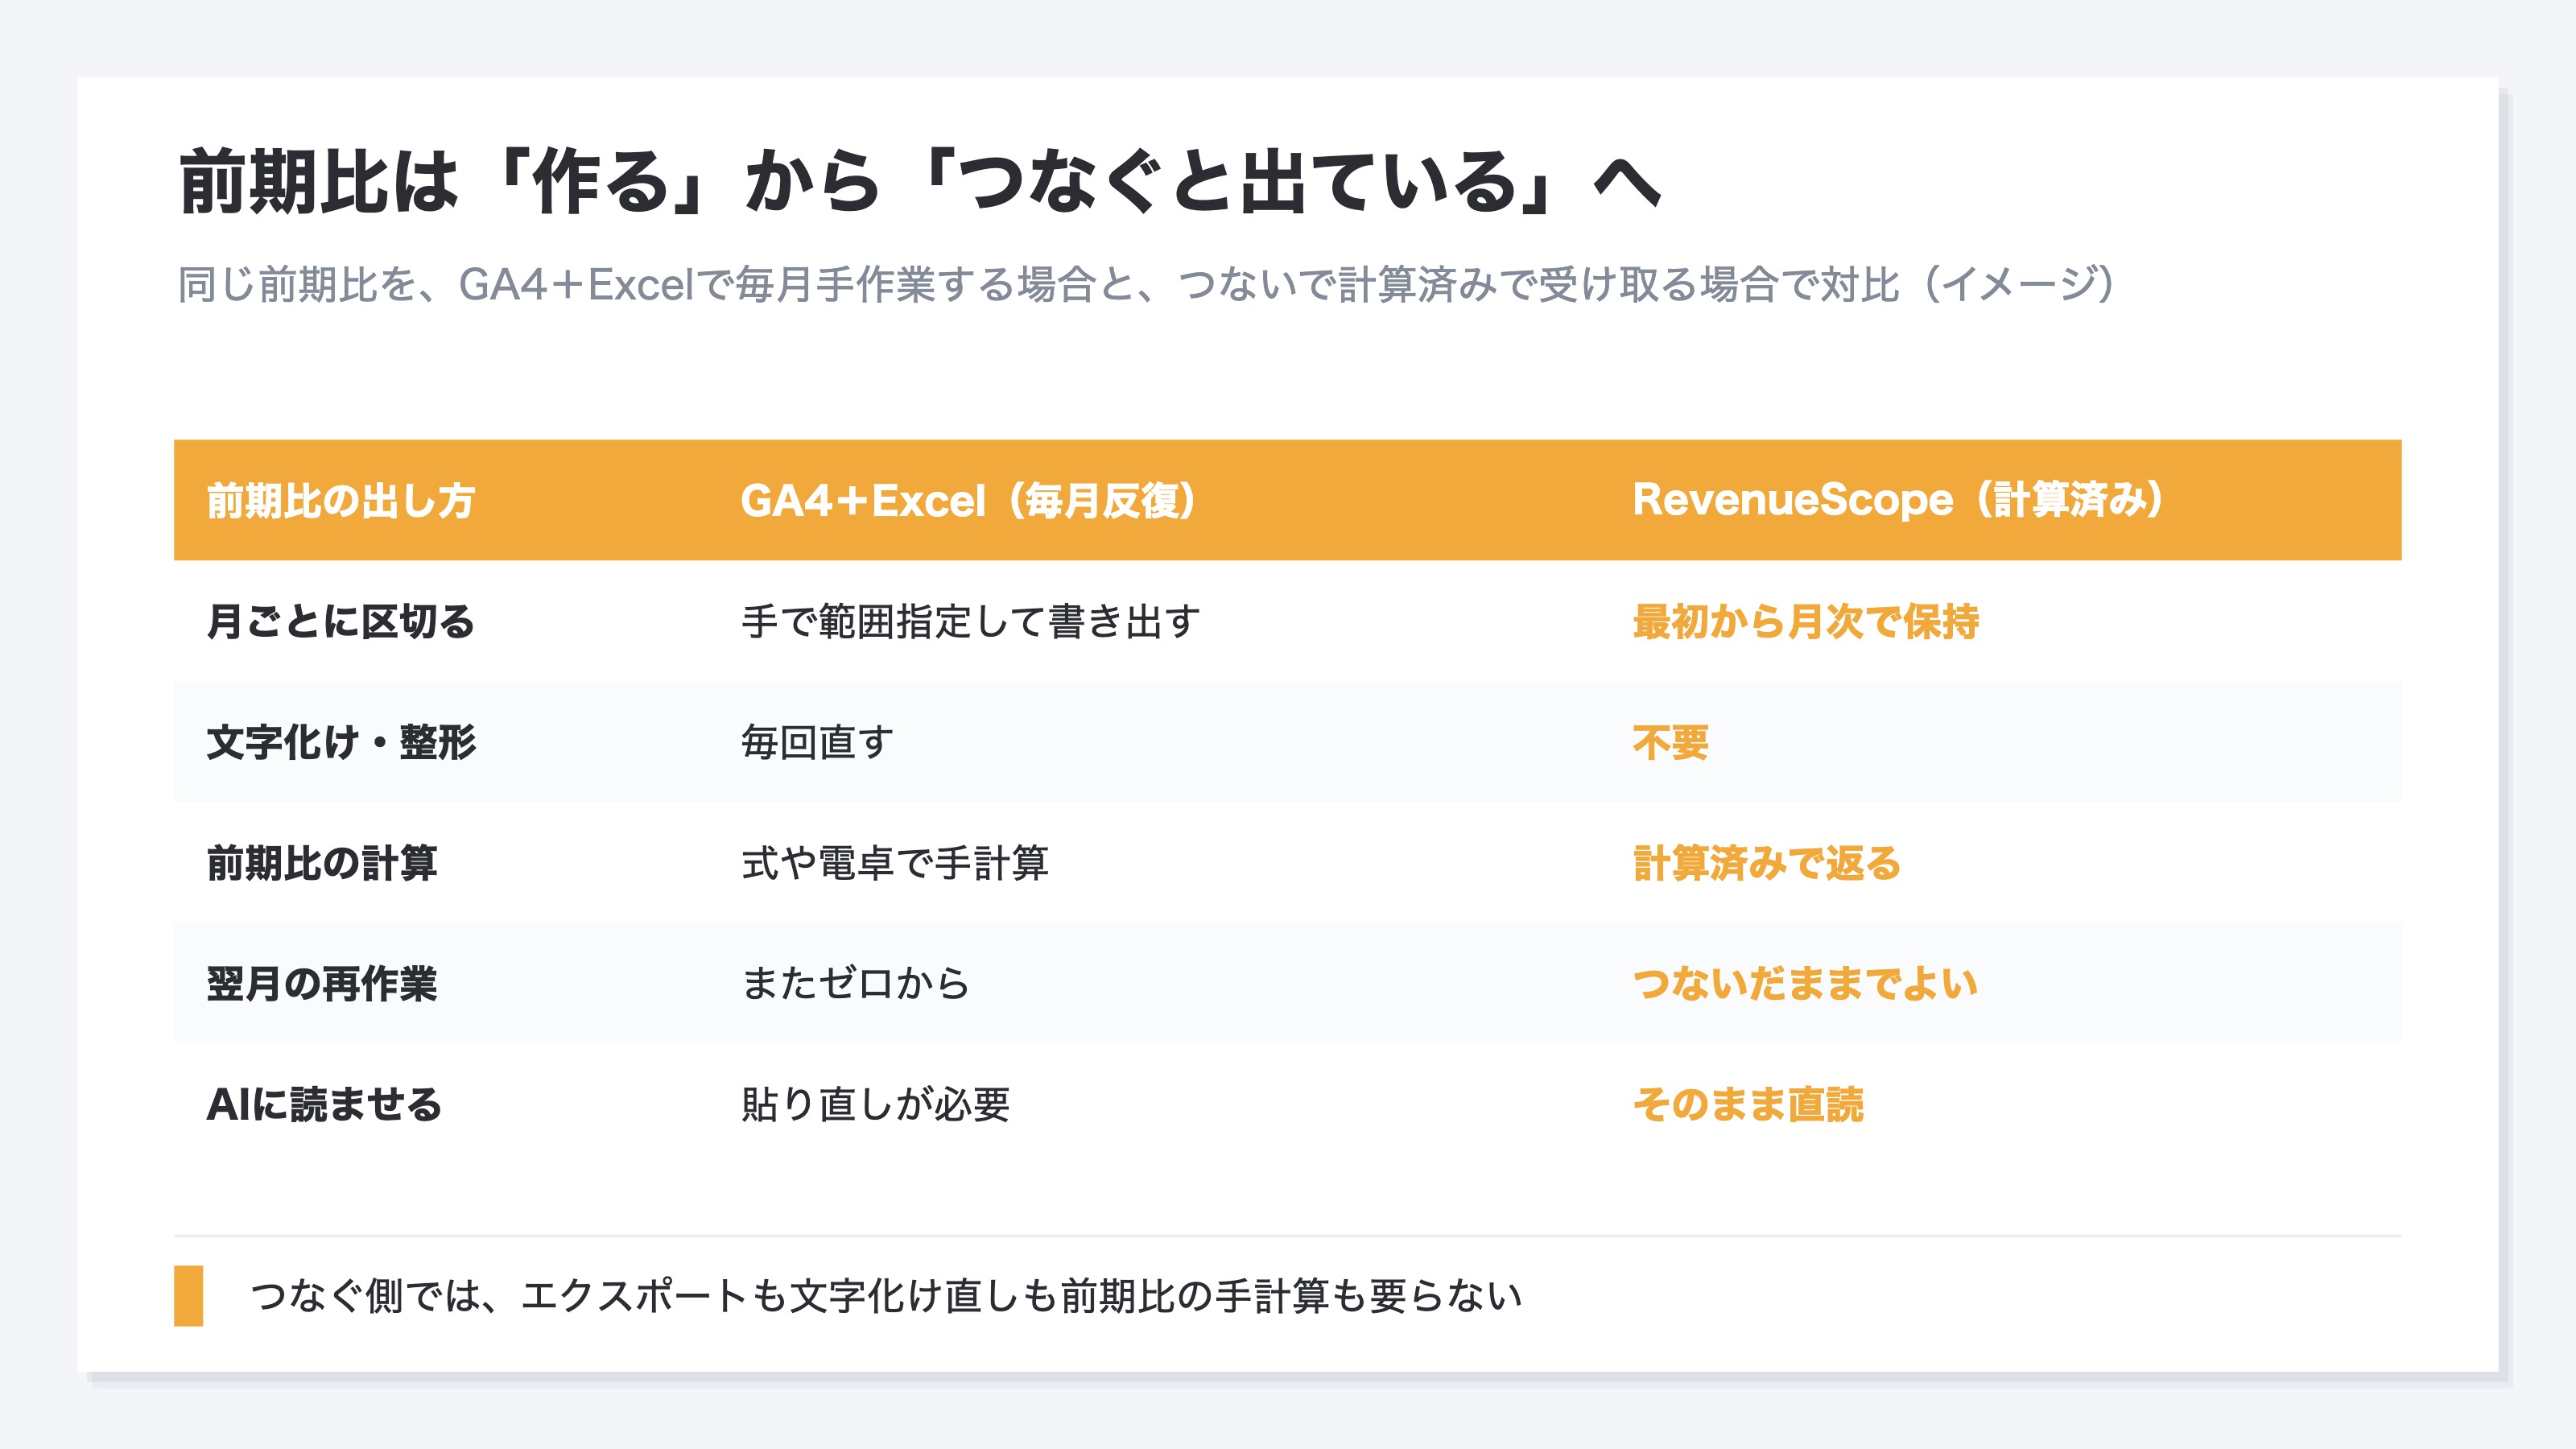The height and width of the screenshot is (1449, 2576).
Task: Click the row label AIに読ませる
Action: click(x=324, y=1105)
